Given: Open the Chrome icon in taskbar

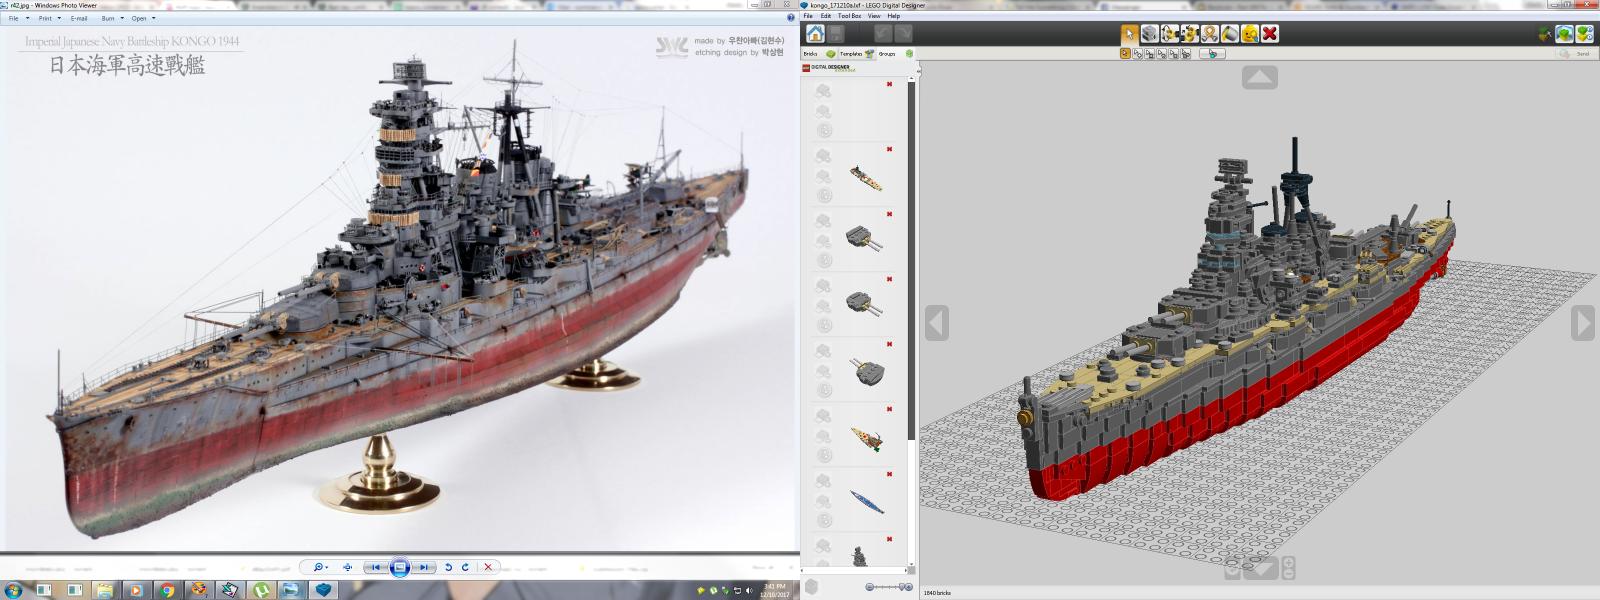Looking at the screenshot, I should [167, 590].
